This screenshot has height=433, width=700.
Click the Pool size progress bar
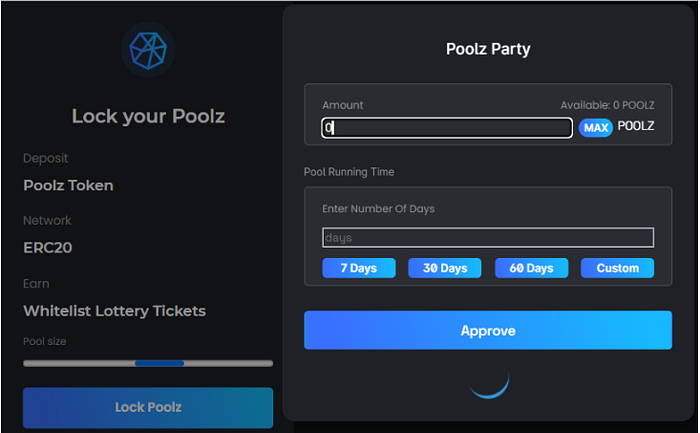pos(148,363)
